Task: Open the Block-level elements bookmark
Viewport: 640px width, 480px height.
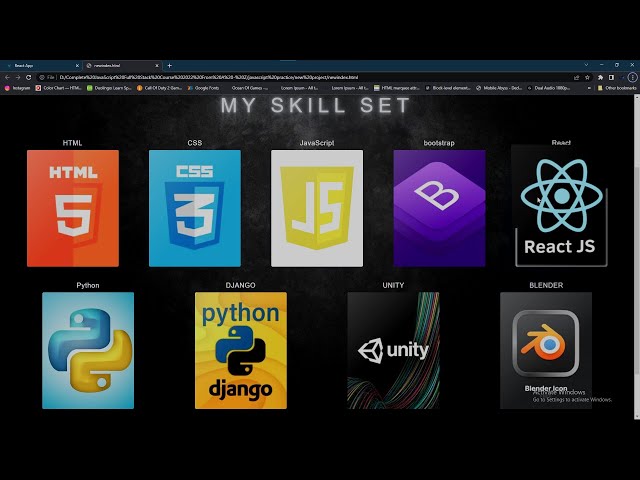Action: 448,88
